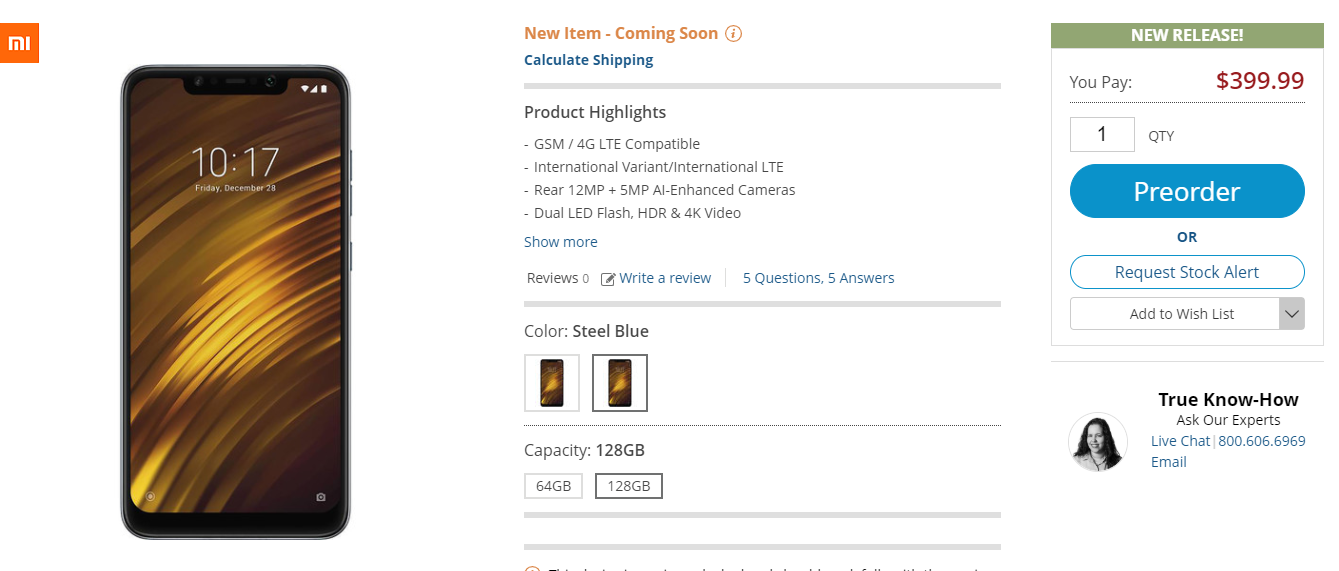This screenshot has height=571, width=1339.
Task: Start a Live Chat with experts
Action: click(1180, 441)
